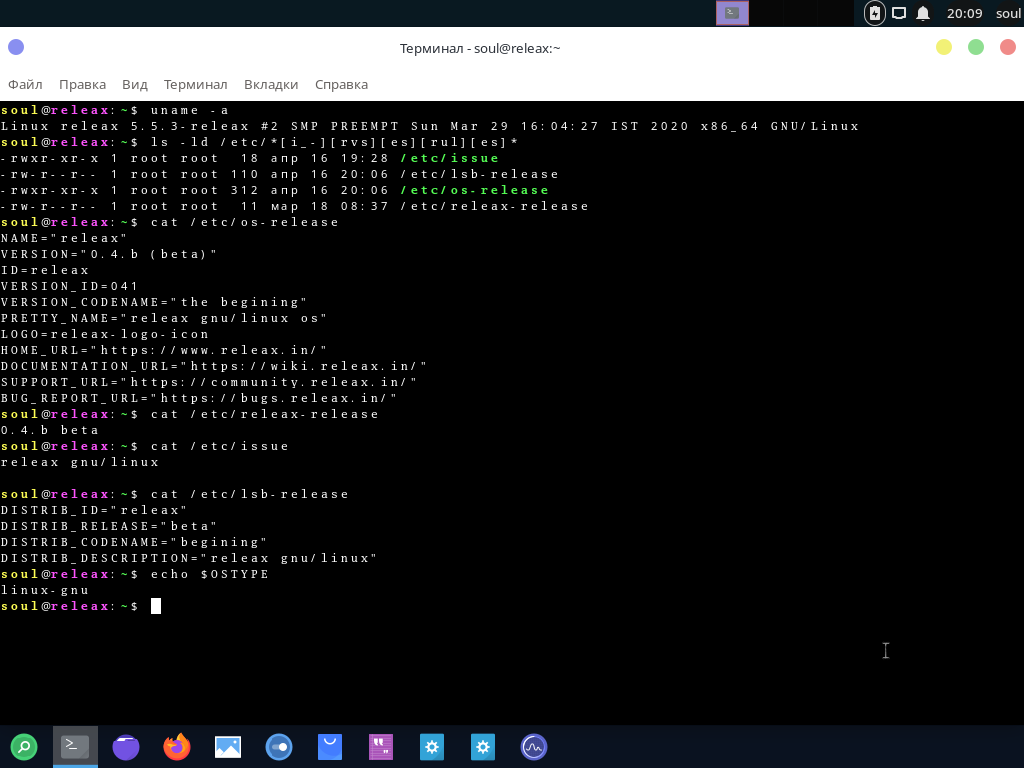Open the Справка menu
This screenshot has height=768, width=1024.
coord(342,84)
